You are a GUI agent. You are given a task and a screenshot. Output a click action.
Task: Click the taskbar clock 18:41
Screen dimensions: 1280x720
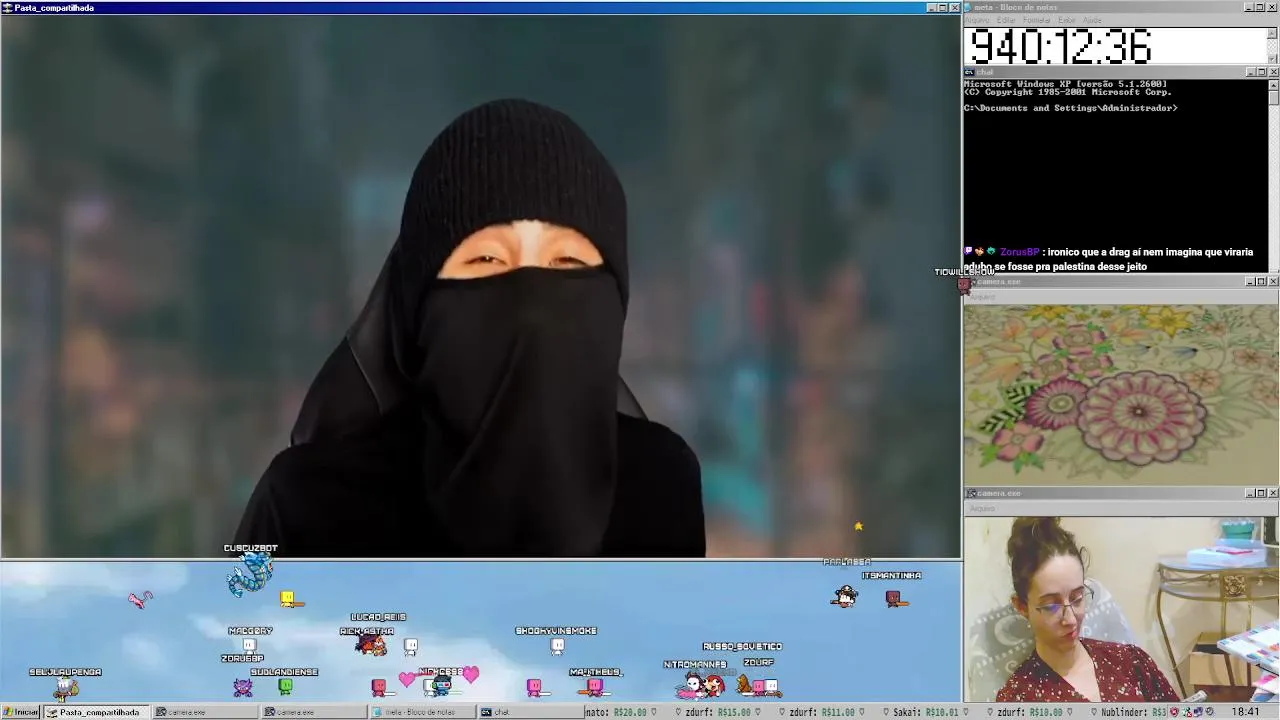tap(1246, 712)
